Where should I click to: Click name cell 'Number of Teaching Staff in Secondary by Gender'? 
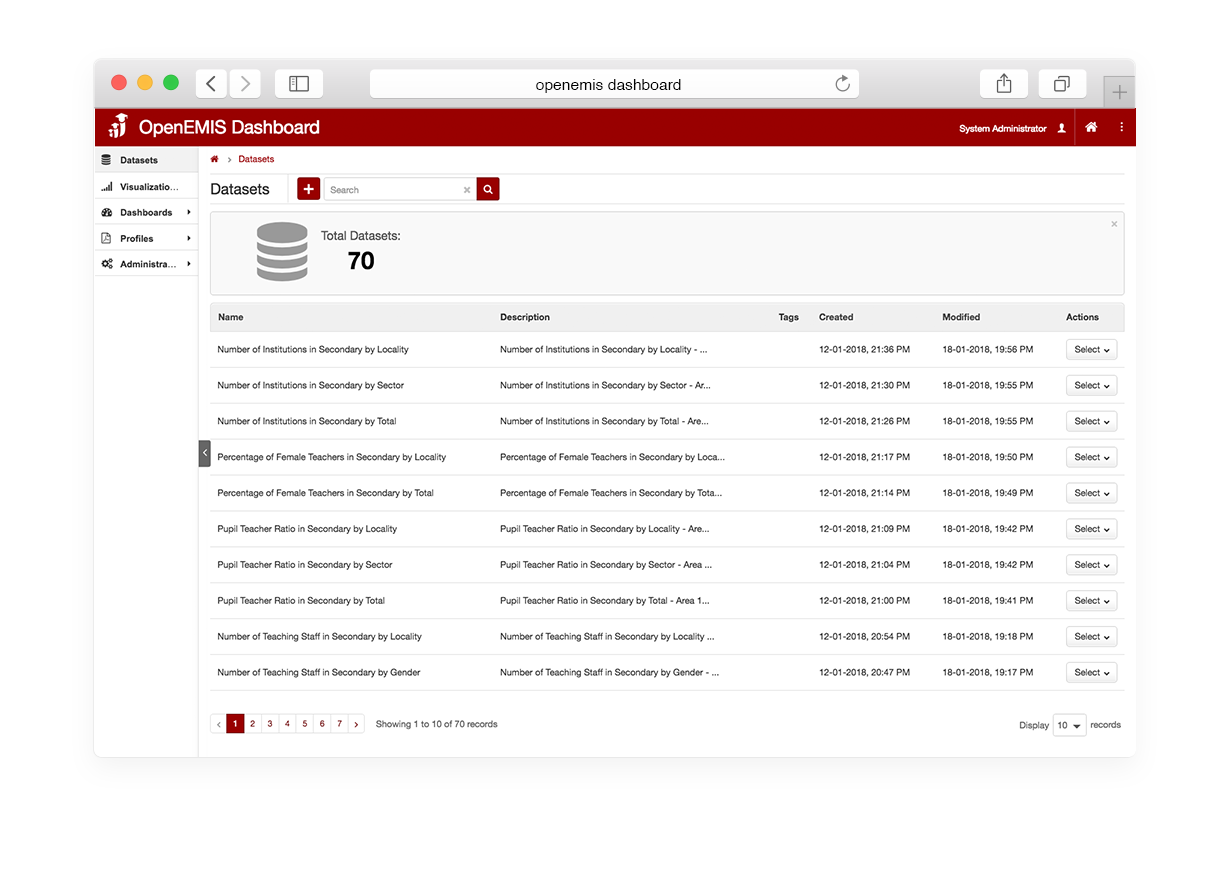tap(319, 673)
